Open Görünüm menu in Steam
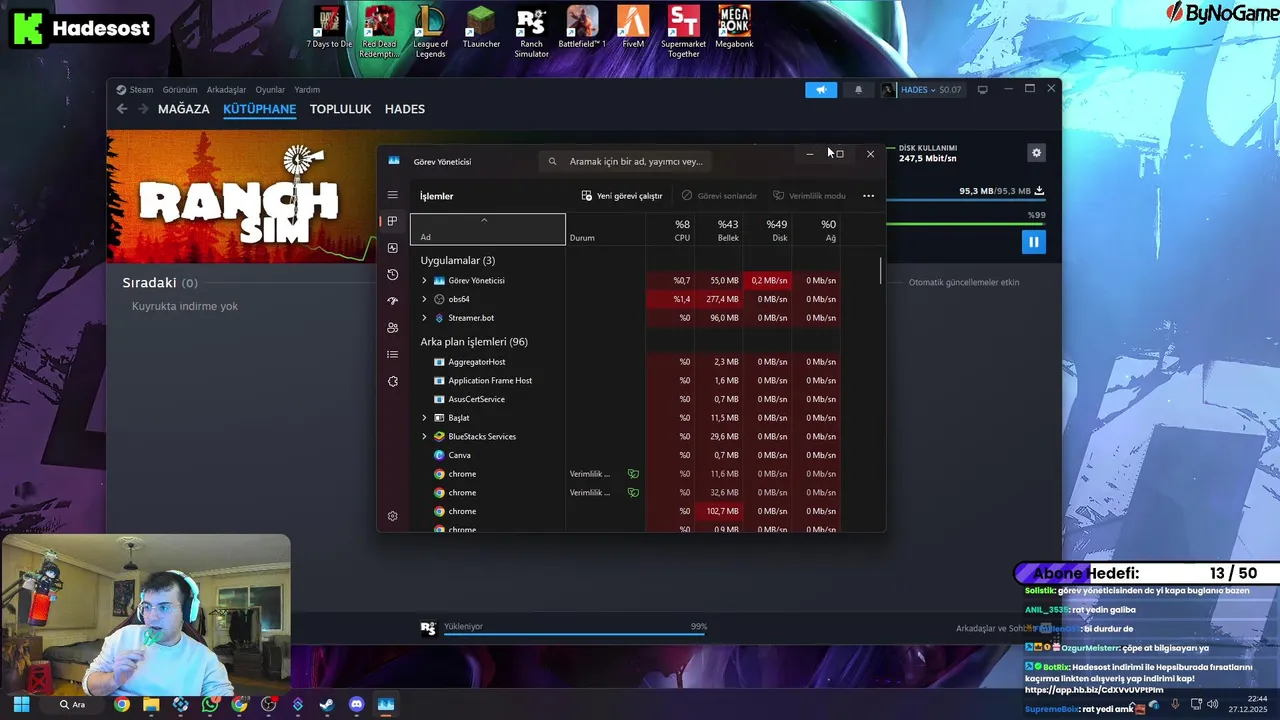 click(180, 90)
